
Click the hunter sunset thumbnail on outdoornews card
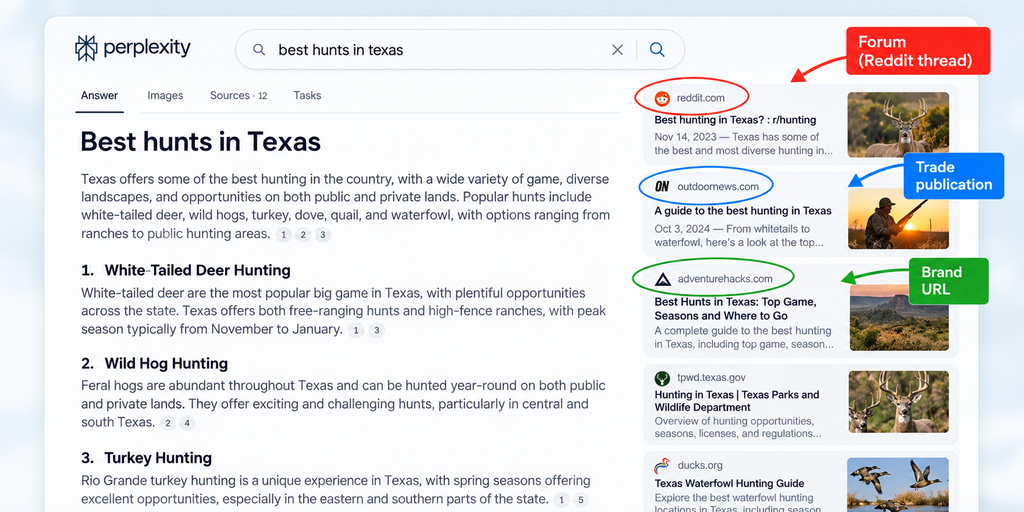click(898, 218)
